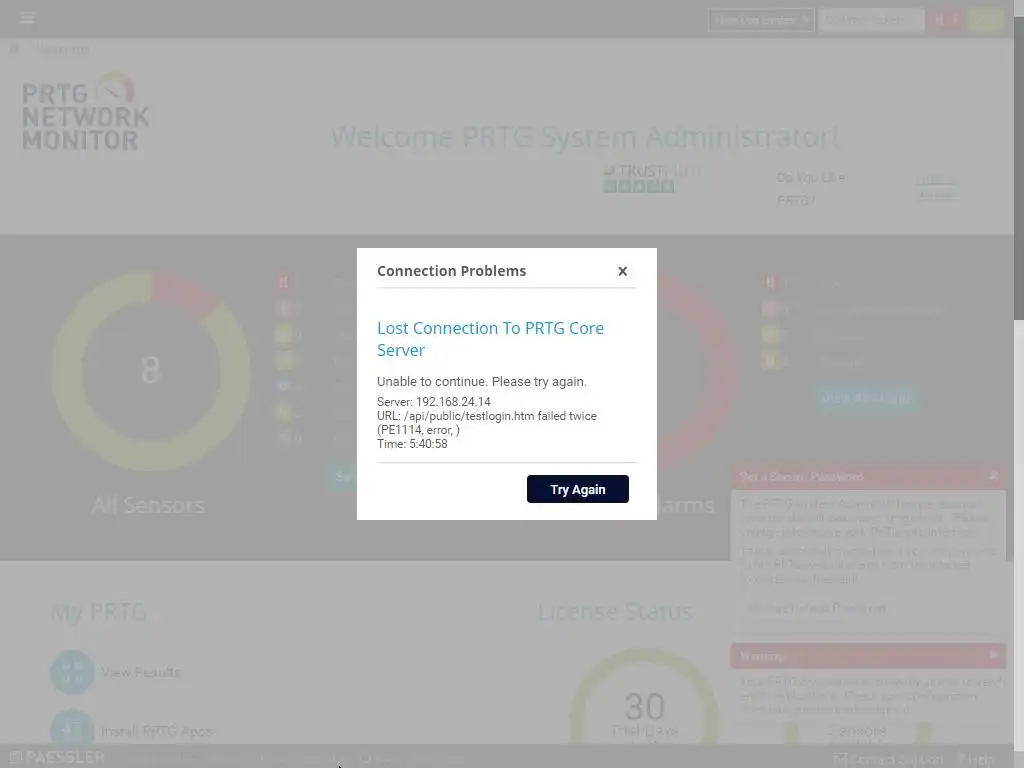Click the search input in the top bar
The height and width of the screenshot is (768, 1024).
871,20
